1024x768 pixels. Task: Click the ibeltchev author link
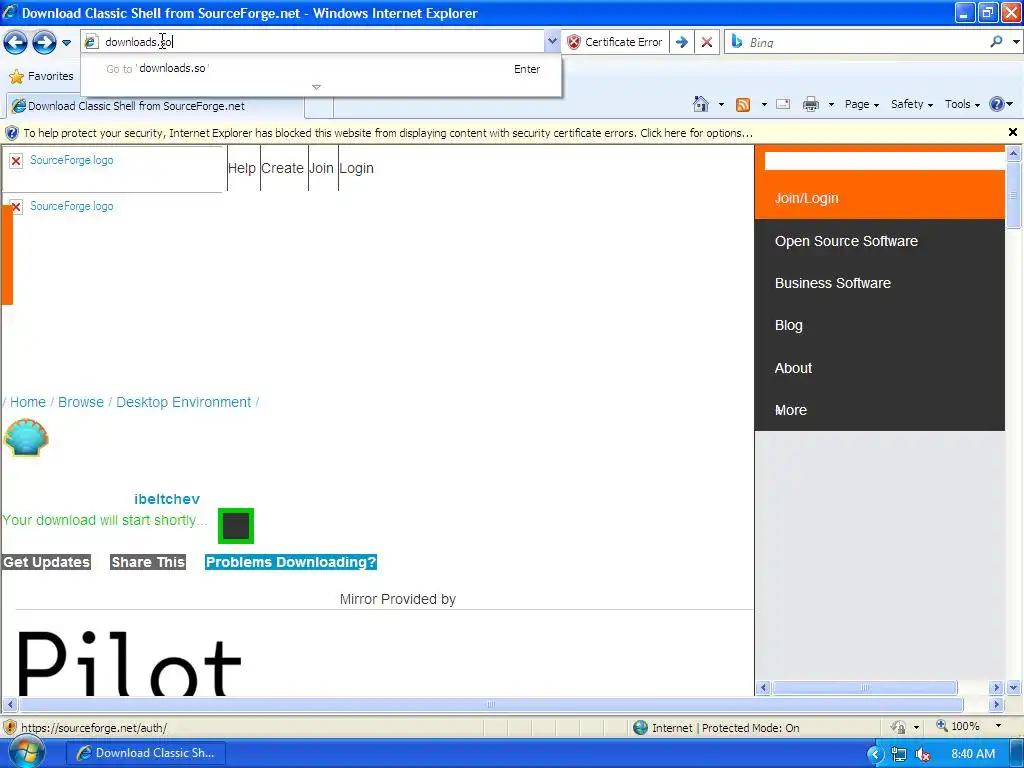[x=167, y=500]
